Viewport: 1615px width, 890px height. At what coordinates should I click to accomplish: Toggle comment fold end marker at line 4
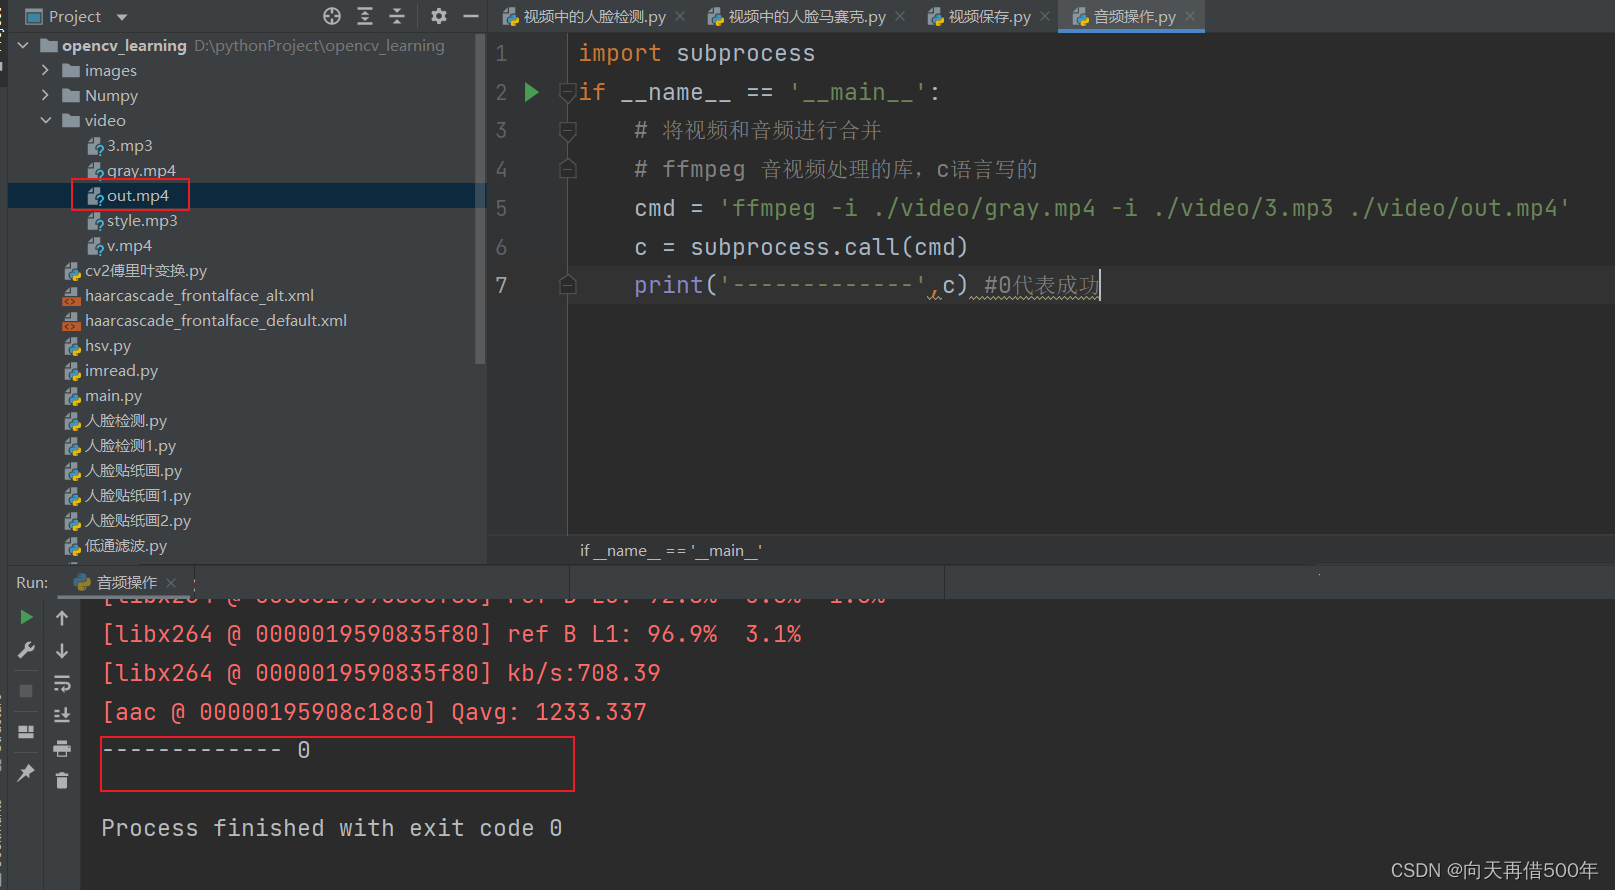click(x=567, y=169)
